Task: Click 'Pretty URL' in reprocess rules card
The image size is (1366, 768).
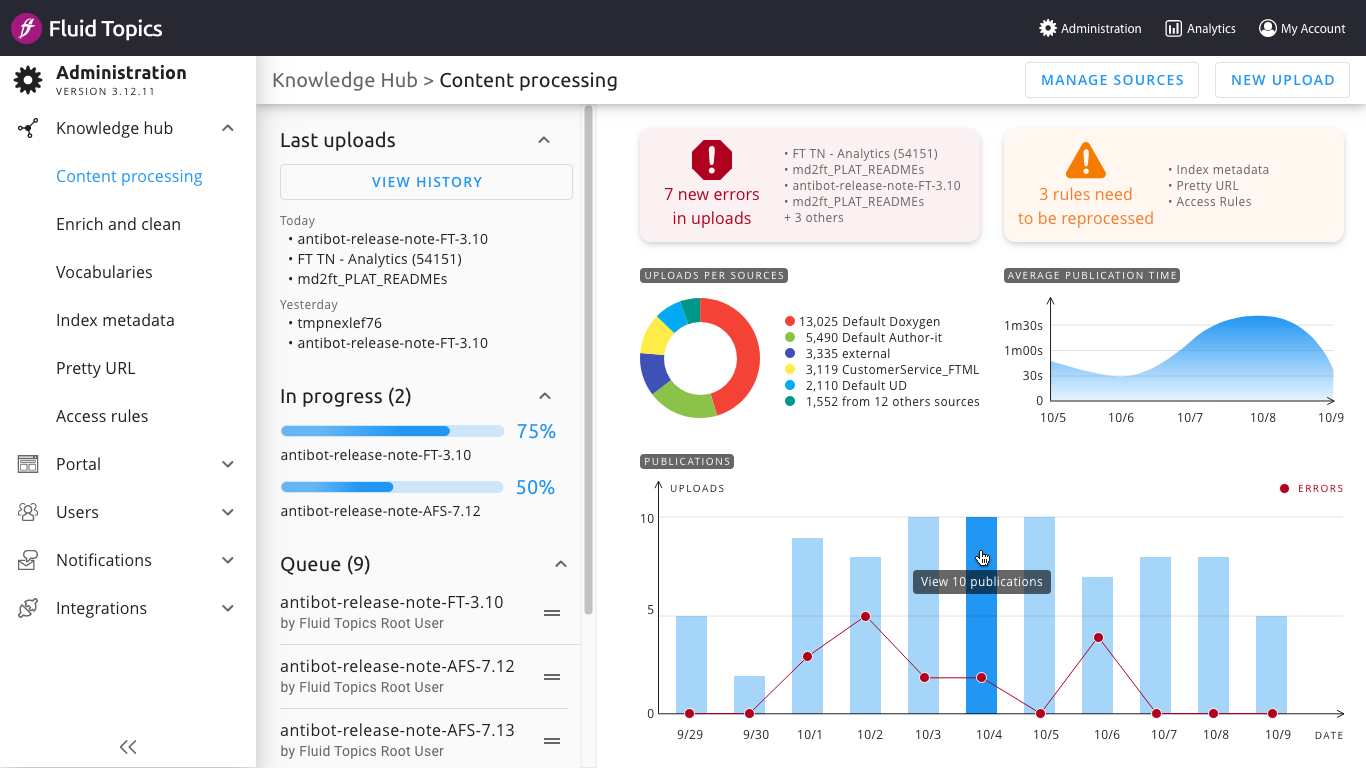Action: pyautogui.click(x=1207, y=186)
